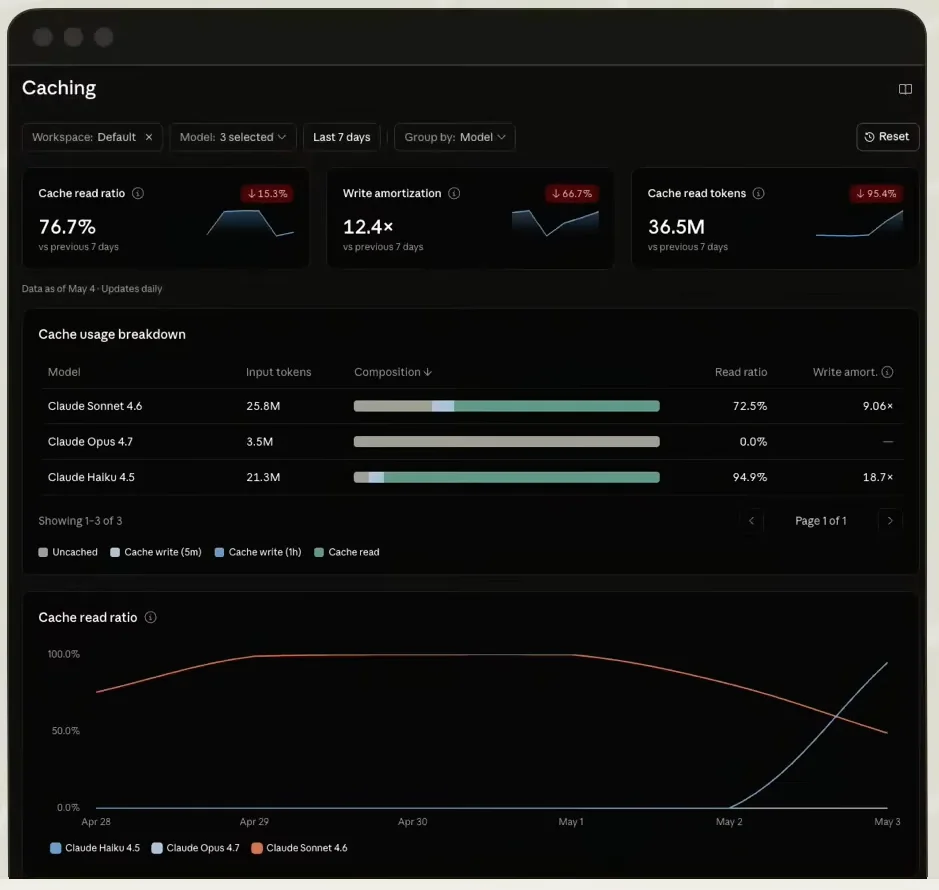Click the Page 1 of 1 label
939x890 pixels.
coord(820,520)
